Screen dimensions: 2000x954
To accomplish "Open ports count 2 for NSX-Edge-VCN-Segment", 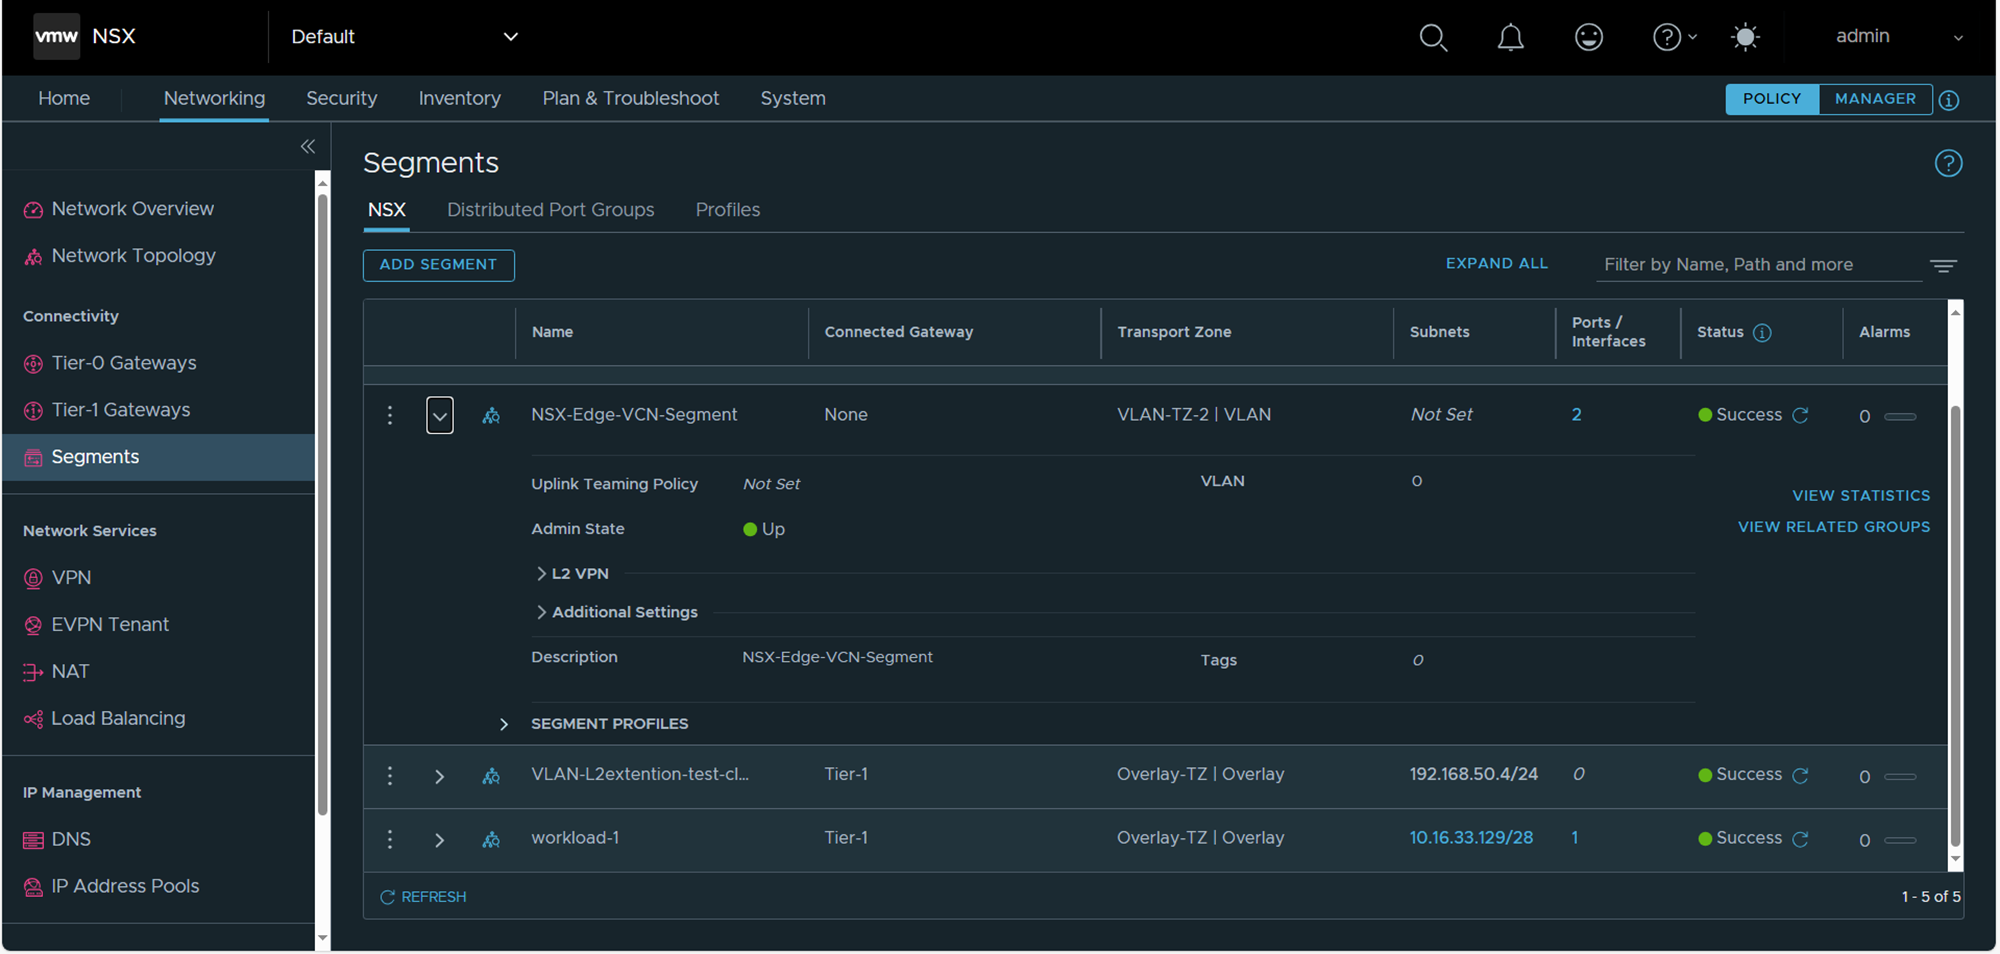I will pos(1577,415).
